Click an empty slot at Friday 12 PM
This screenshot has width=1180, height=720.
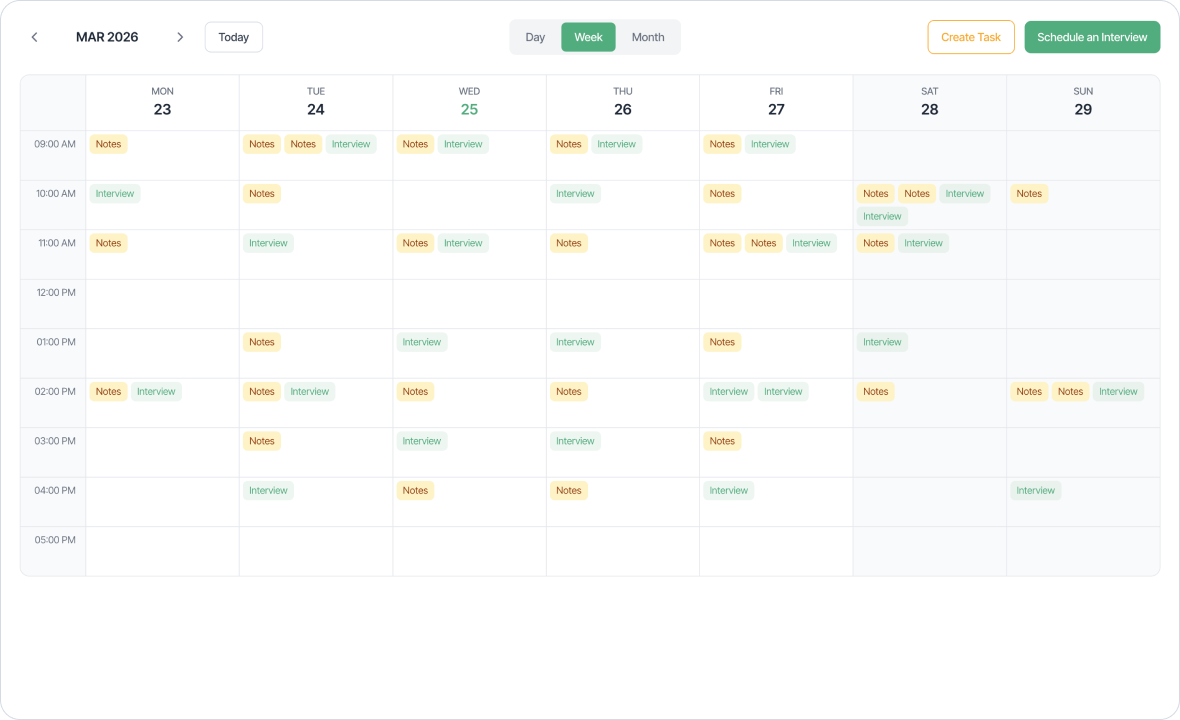(x=776, y=303)
